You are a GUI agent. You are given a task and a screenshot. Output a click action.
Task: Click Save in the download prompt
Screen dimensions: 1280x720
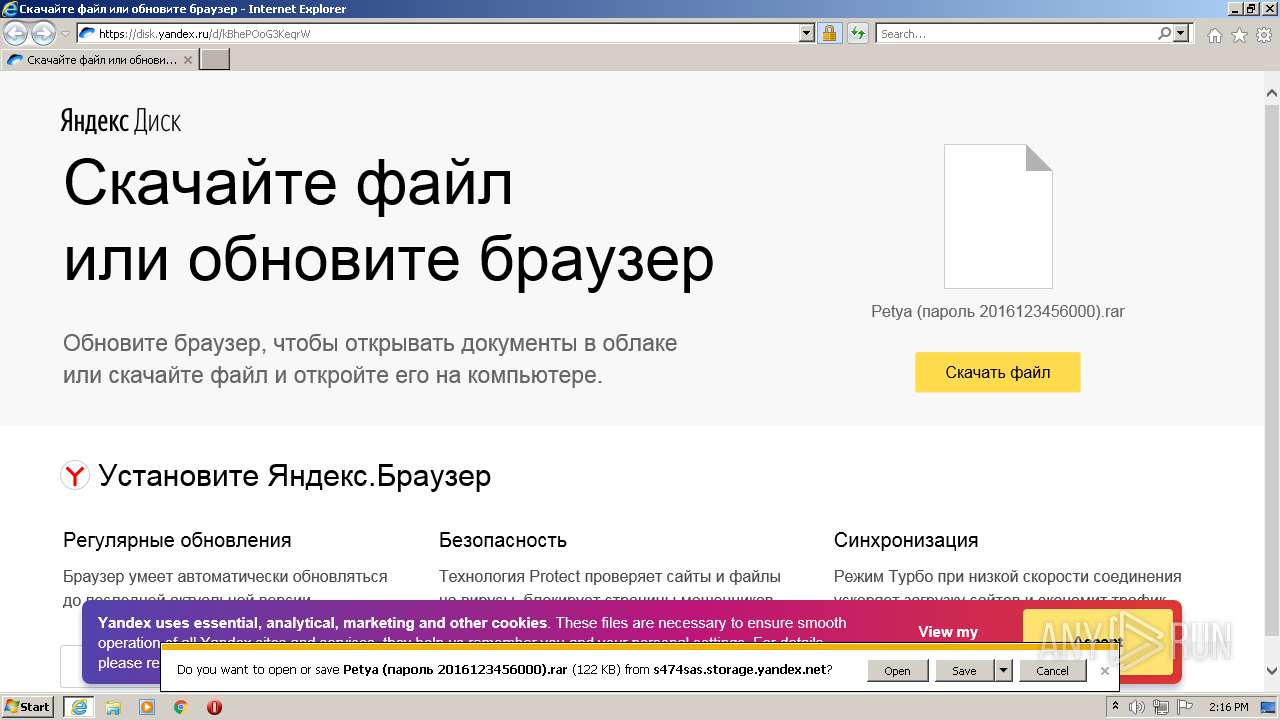964,671
